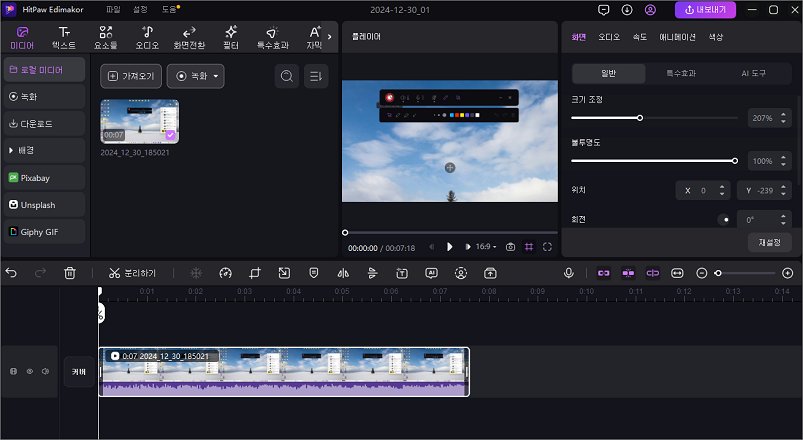Step to previous frame in player
This screenshot has height=440, width=803.
coord(431,247)
